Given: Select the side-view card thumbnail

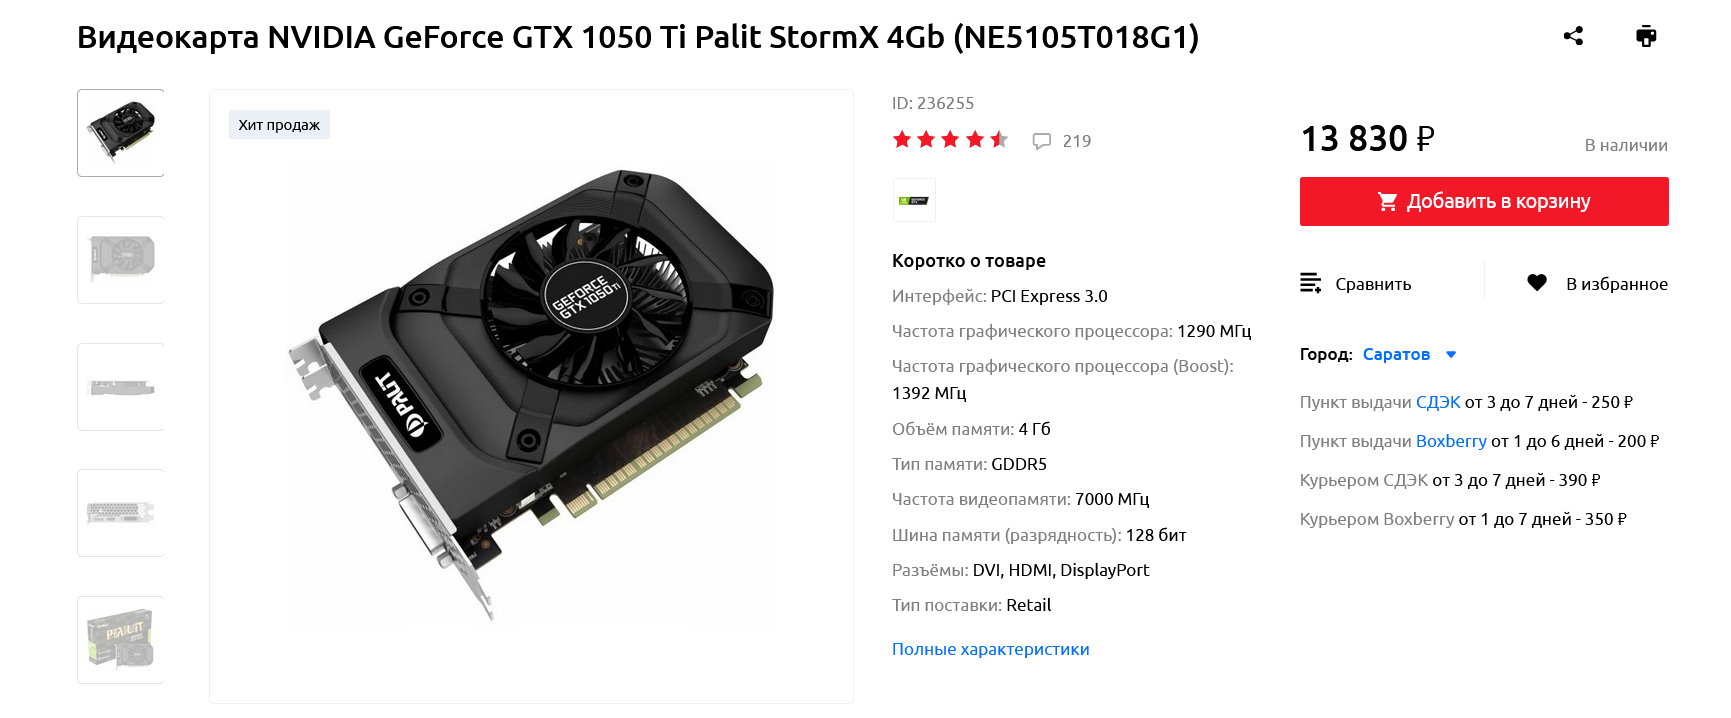Looking at the screenshot, I should [x=121, y=387].
